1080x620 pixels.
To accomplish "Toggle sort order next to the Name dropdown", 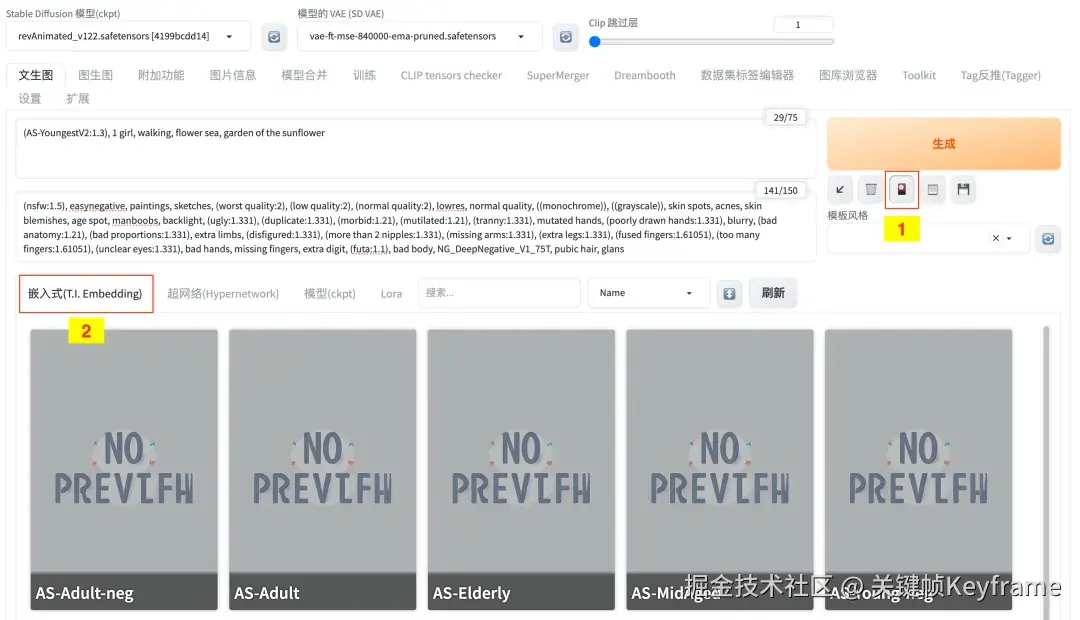I will pyautogui.click(x=729, y=293).
